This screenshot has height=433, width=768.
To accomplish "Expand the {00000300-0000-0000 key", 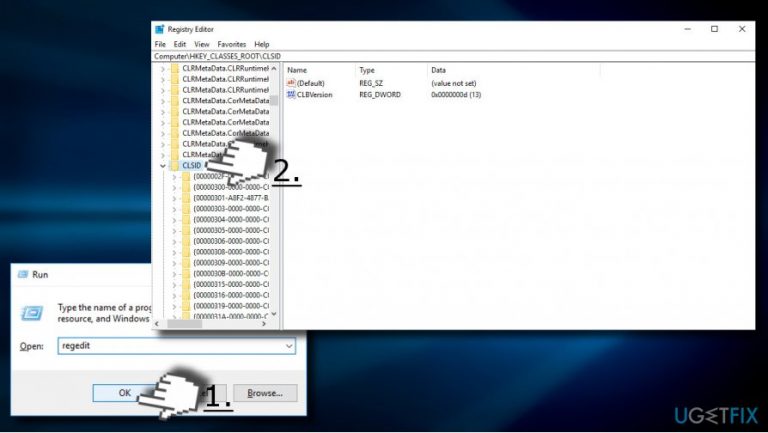I will click(x=174, y=187).
